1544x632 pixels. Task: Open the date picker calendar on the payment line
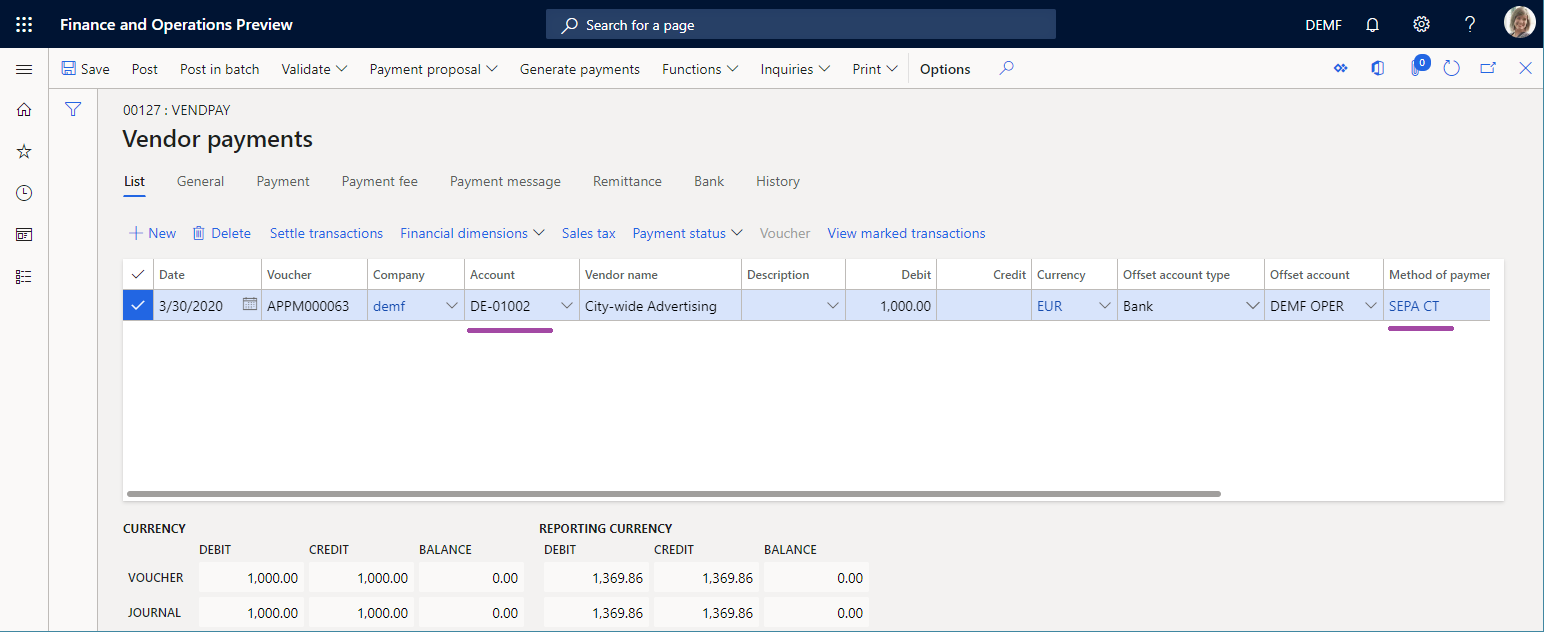(249, 305)
